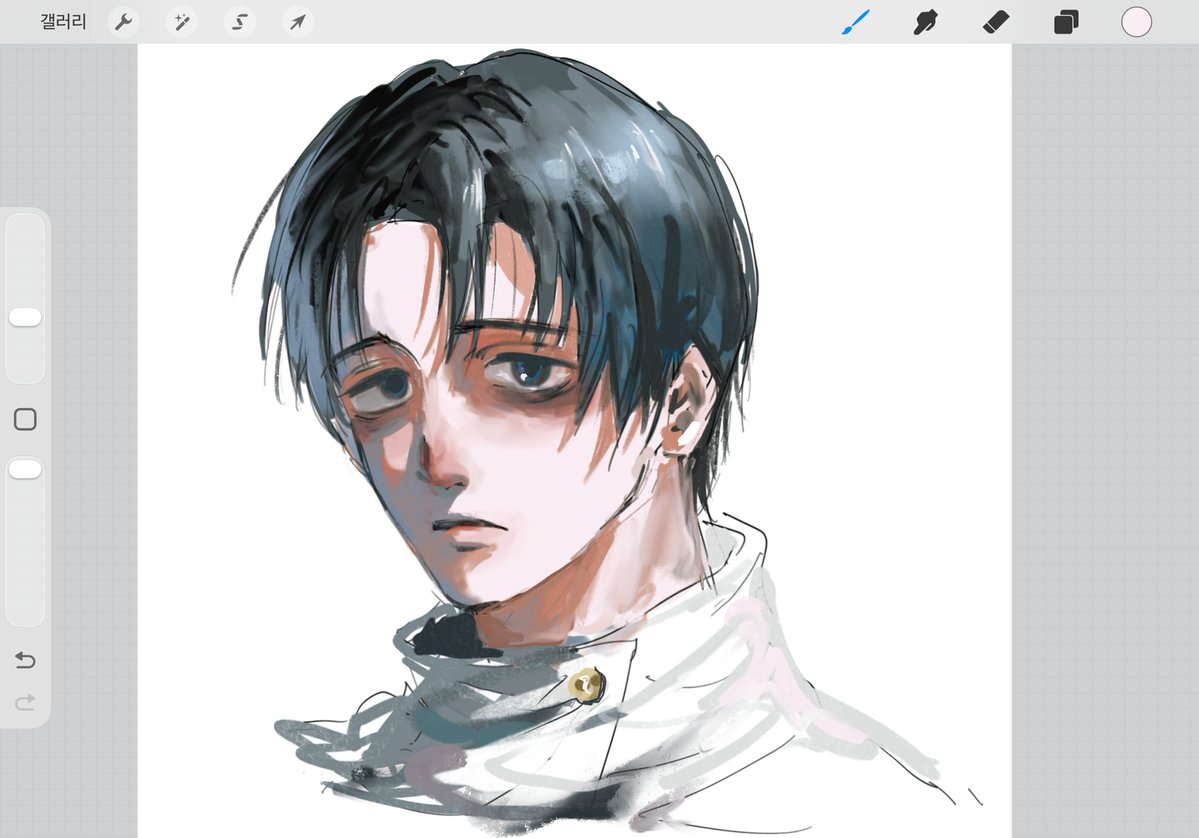The height and width of the screenshot is (838, 1199).
Task: Open the Actions wrench menu
Action: (x=123, y=22)
